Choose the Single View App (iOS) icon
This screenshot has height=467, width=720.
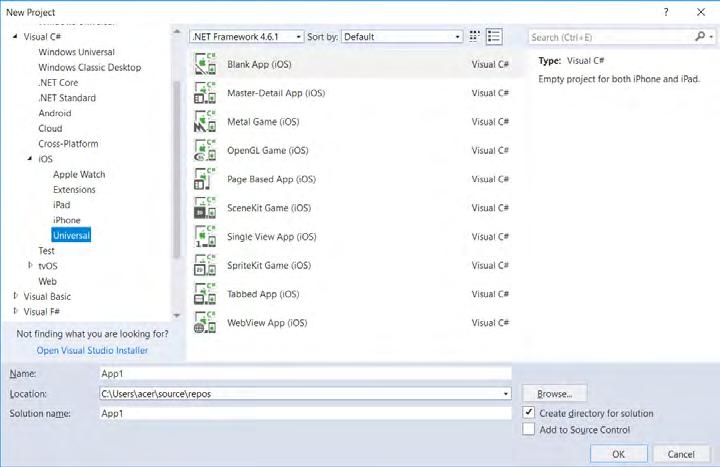(205, 236)
